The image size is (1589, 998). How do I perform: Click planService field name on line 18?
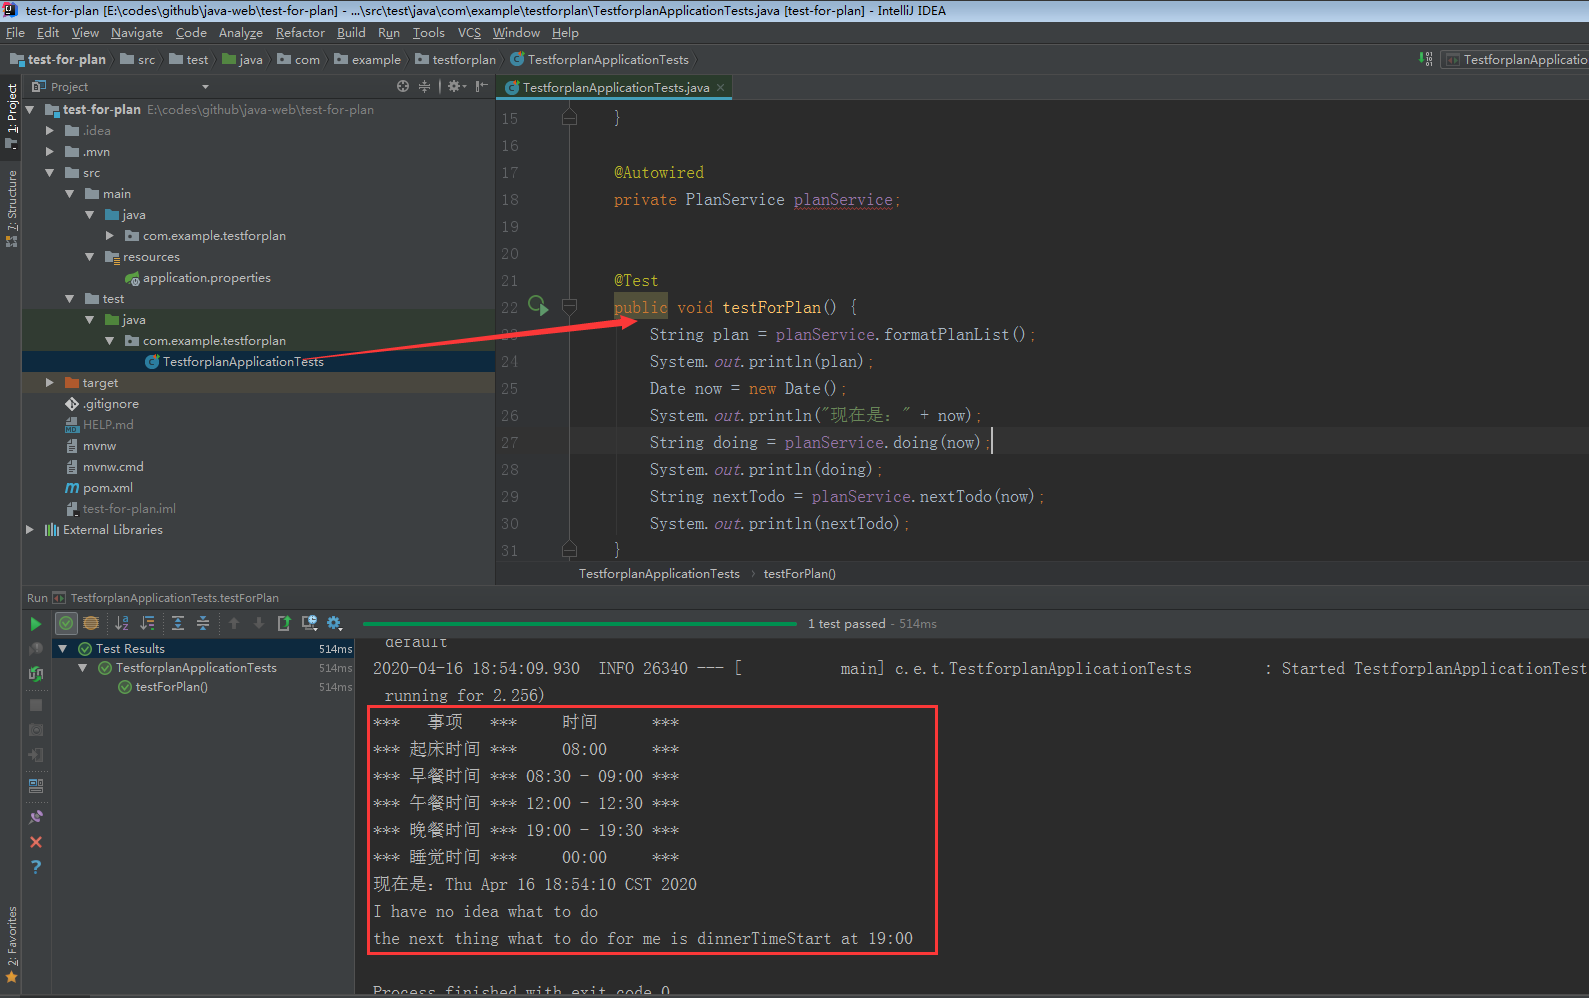843,200
